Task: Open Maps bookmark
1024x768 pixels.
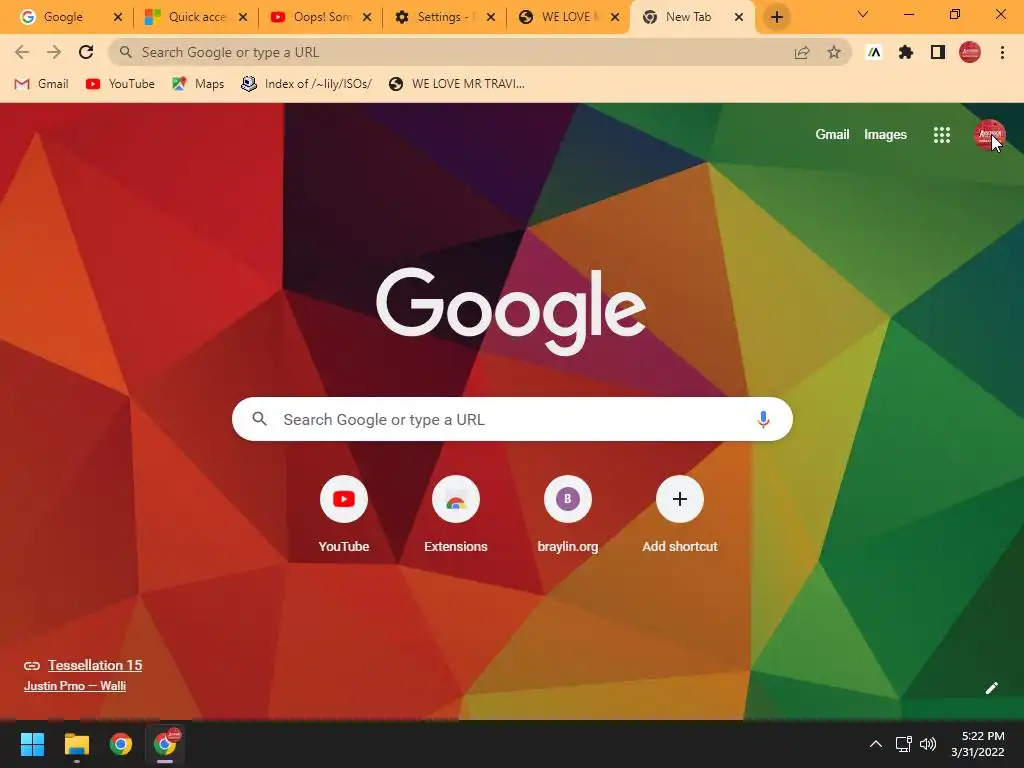Action: coord(198,84)
